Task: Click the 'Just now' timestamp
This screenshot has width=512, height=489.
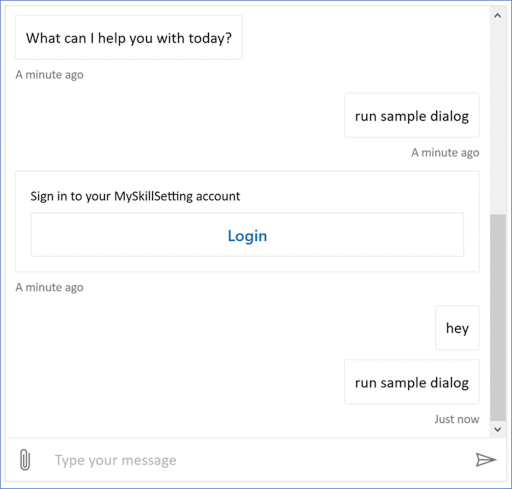Action: 457,419
